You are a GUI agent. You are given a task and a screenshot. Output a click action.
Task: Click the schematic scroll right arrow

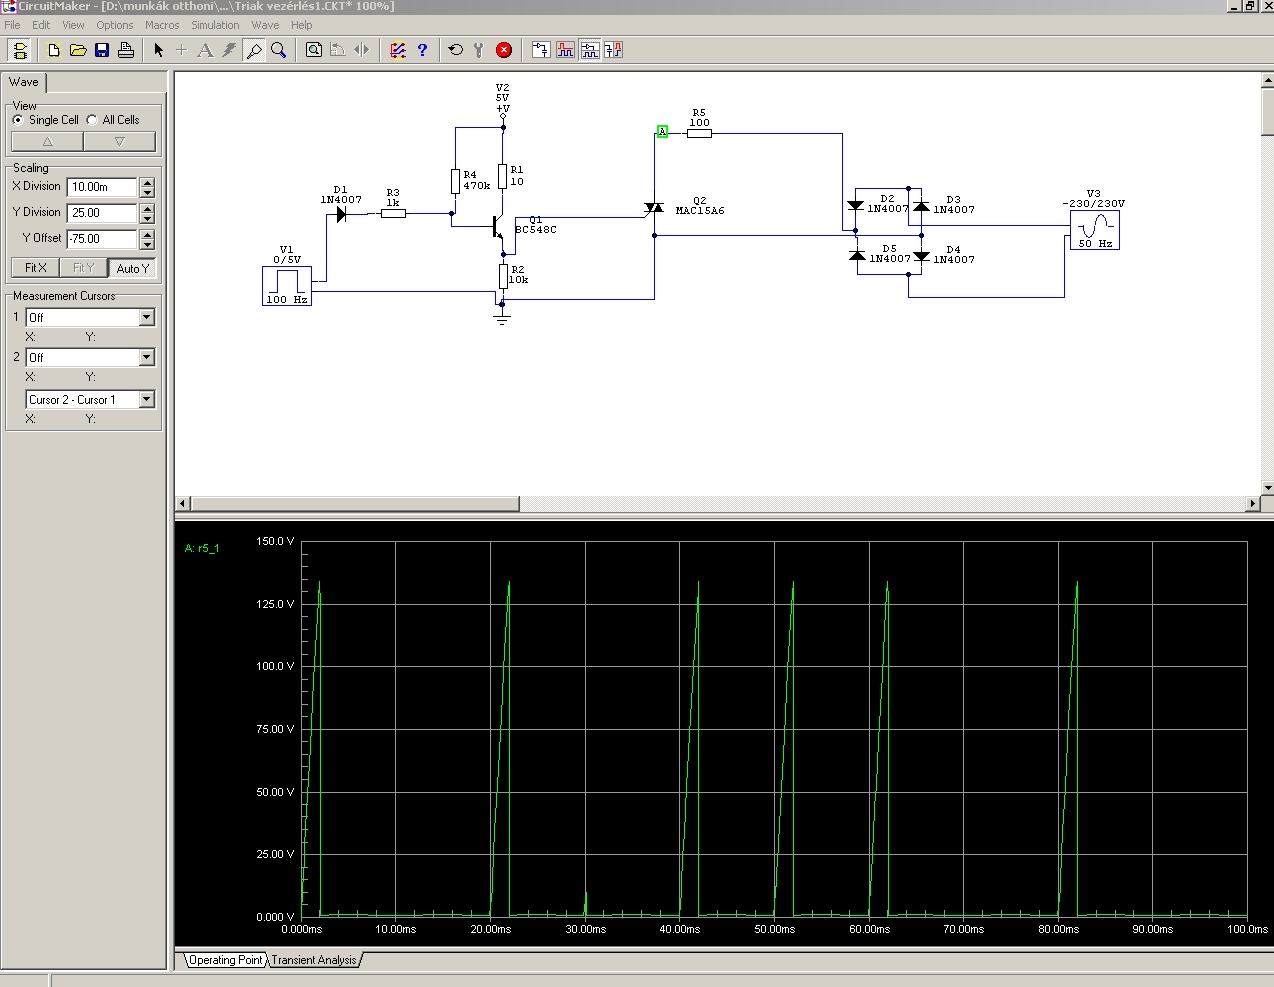point(1253,504)
